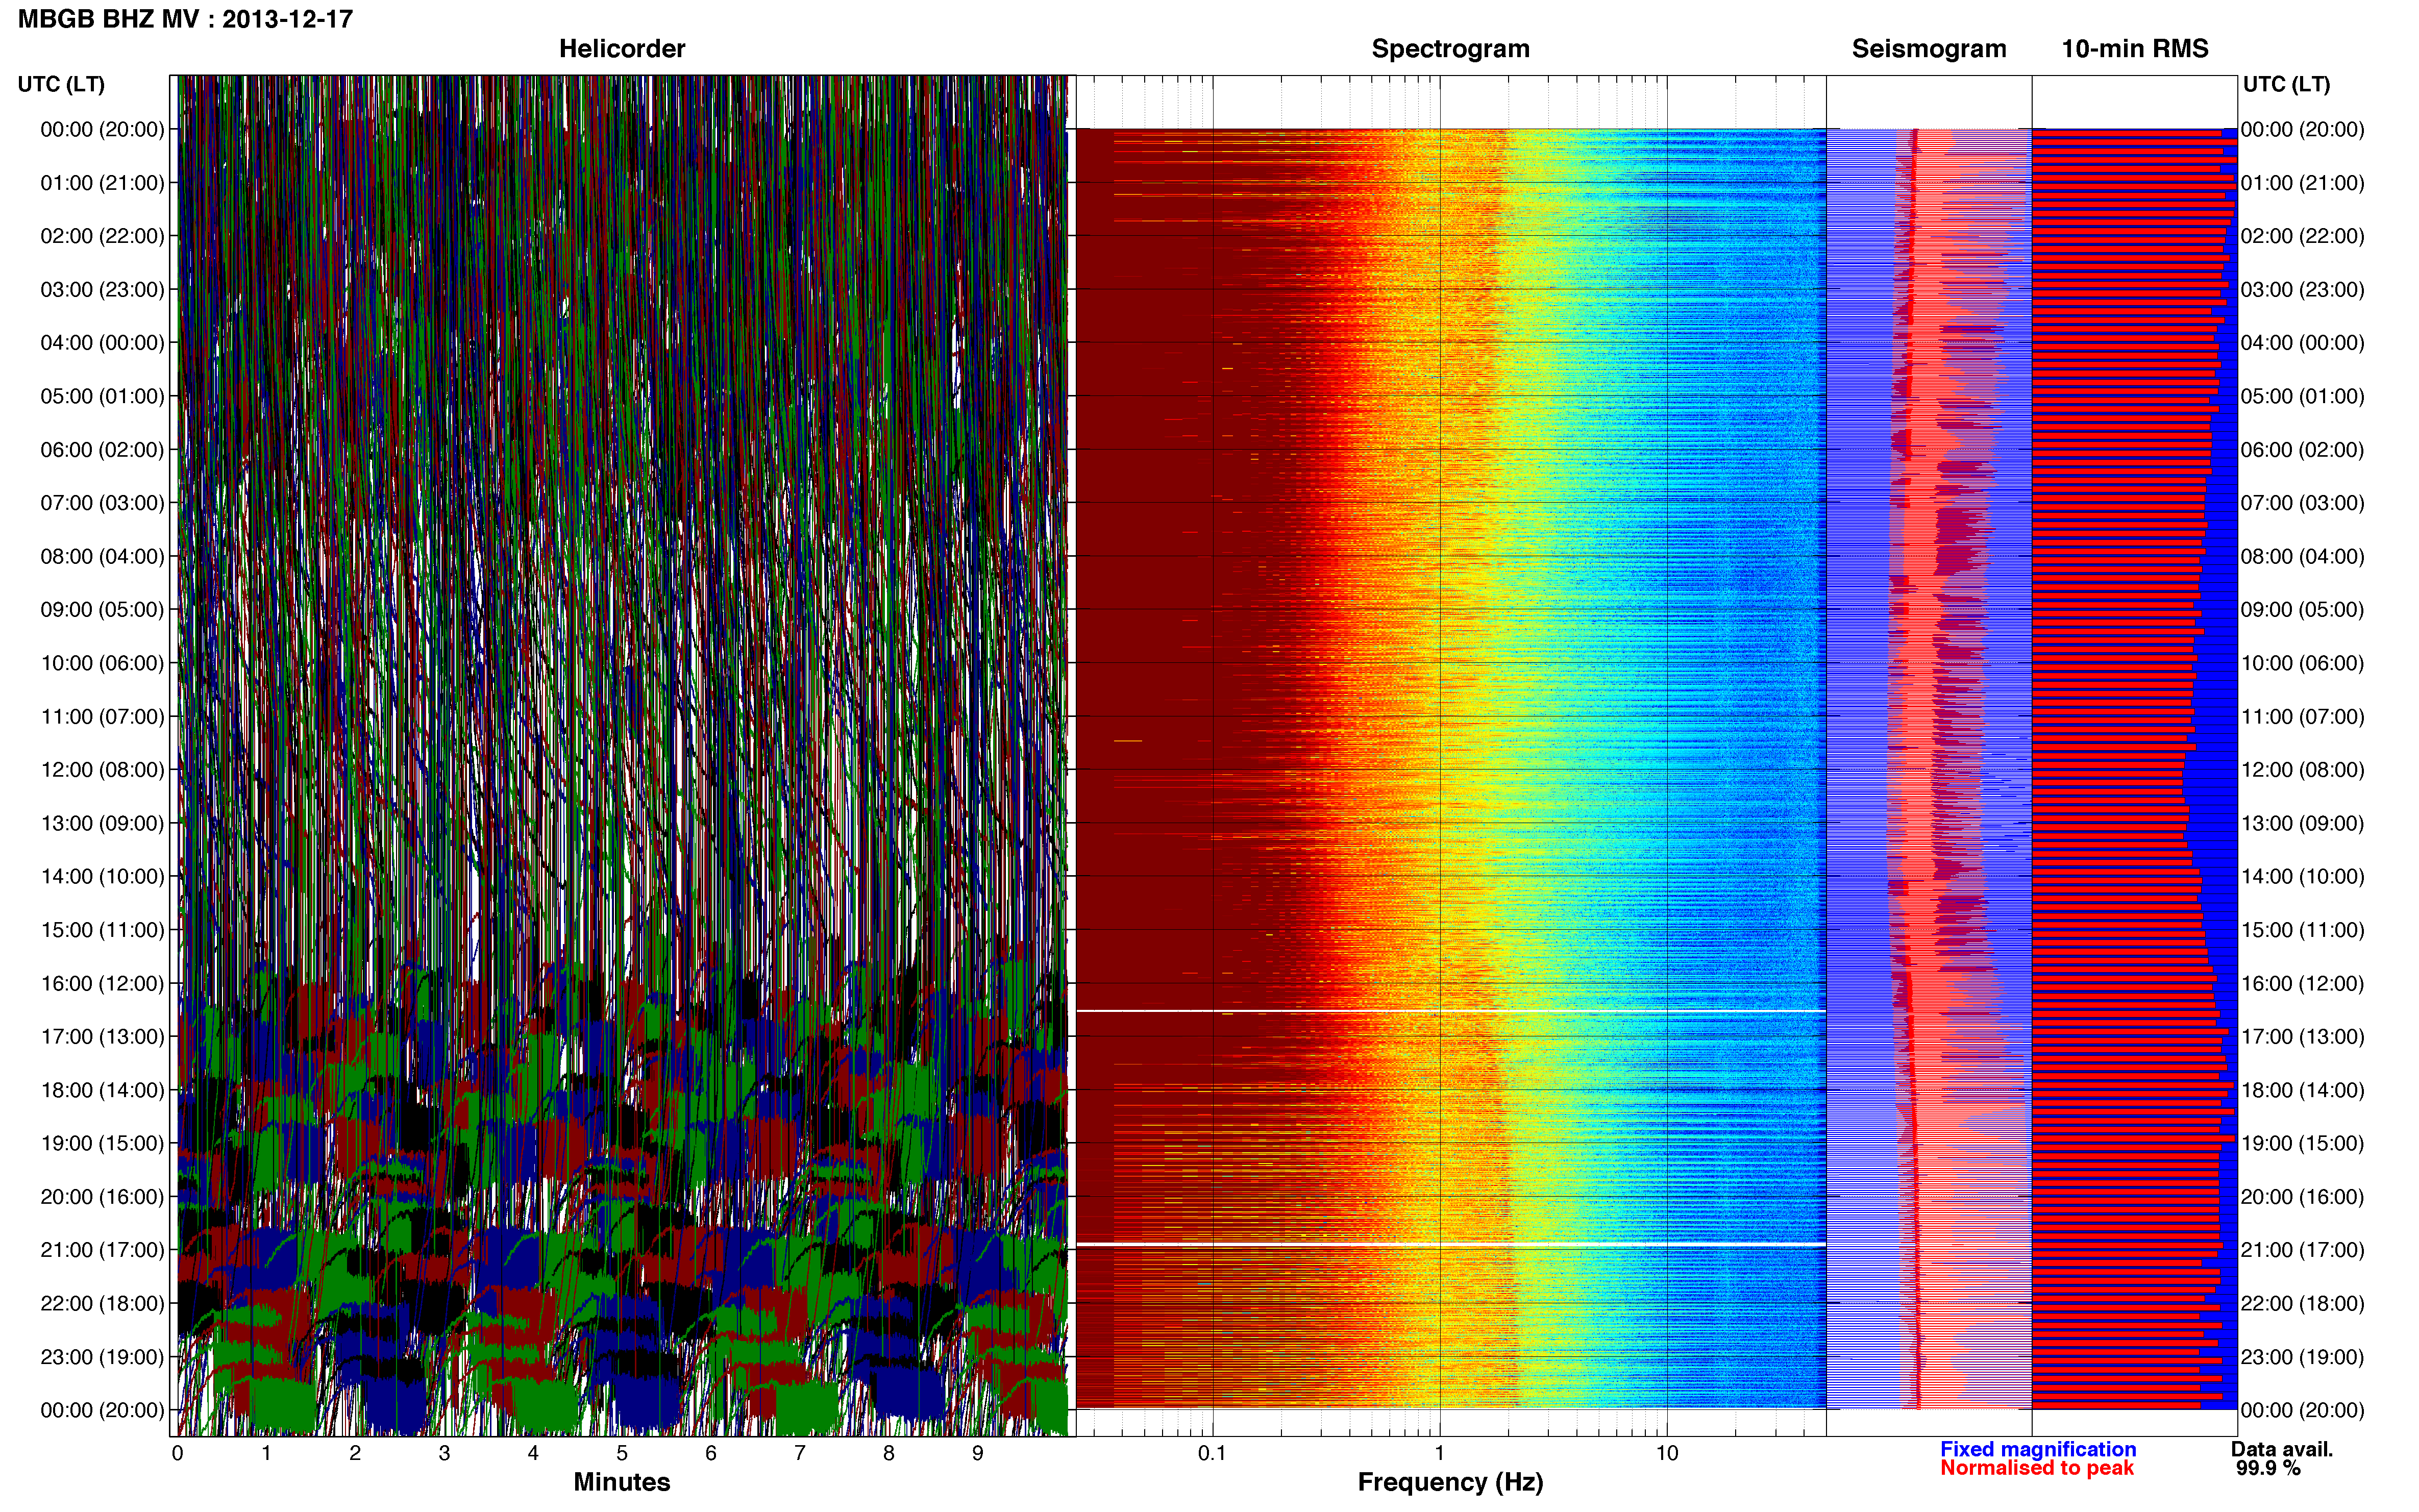Click left time label '23:00 (19:00)'
This screenshot has width=2419, height=1512.
102,1357
